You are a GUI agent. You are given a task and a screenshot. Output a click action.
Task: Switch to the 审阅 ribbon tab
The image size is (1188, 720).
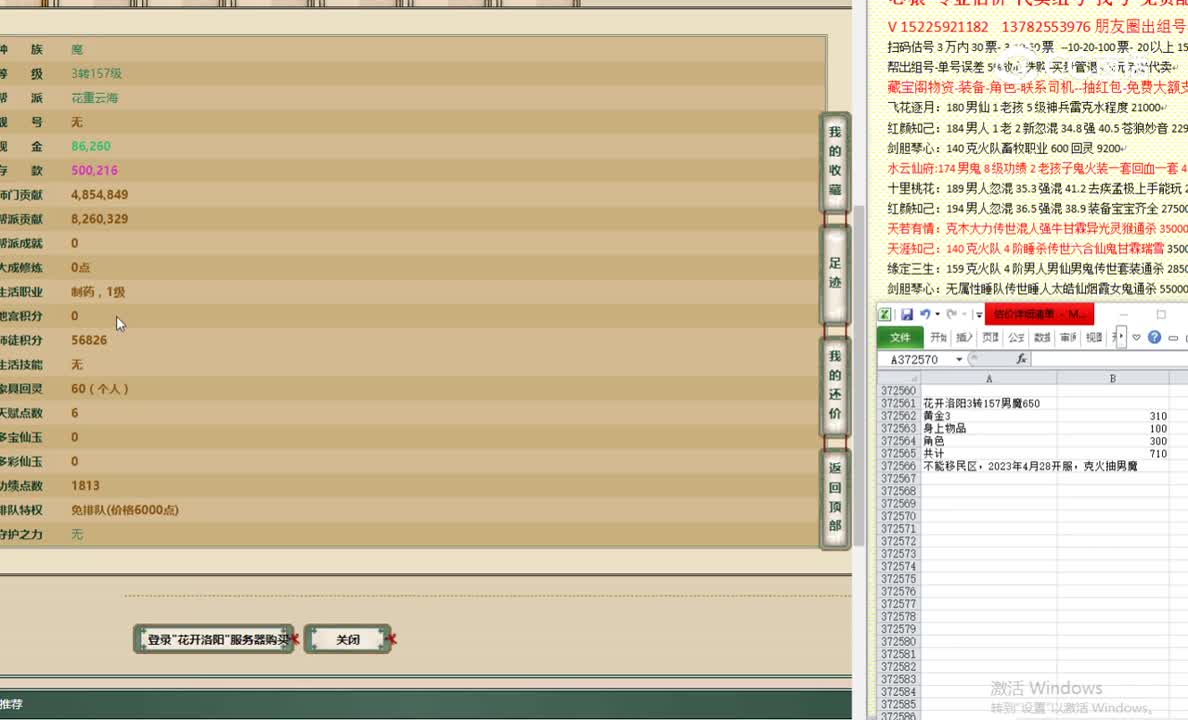point(1068,337)
